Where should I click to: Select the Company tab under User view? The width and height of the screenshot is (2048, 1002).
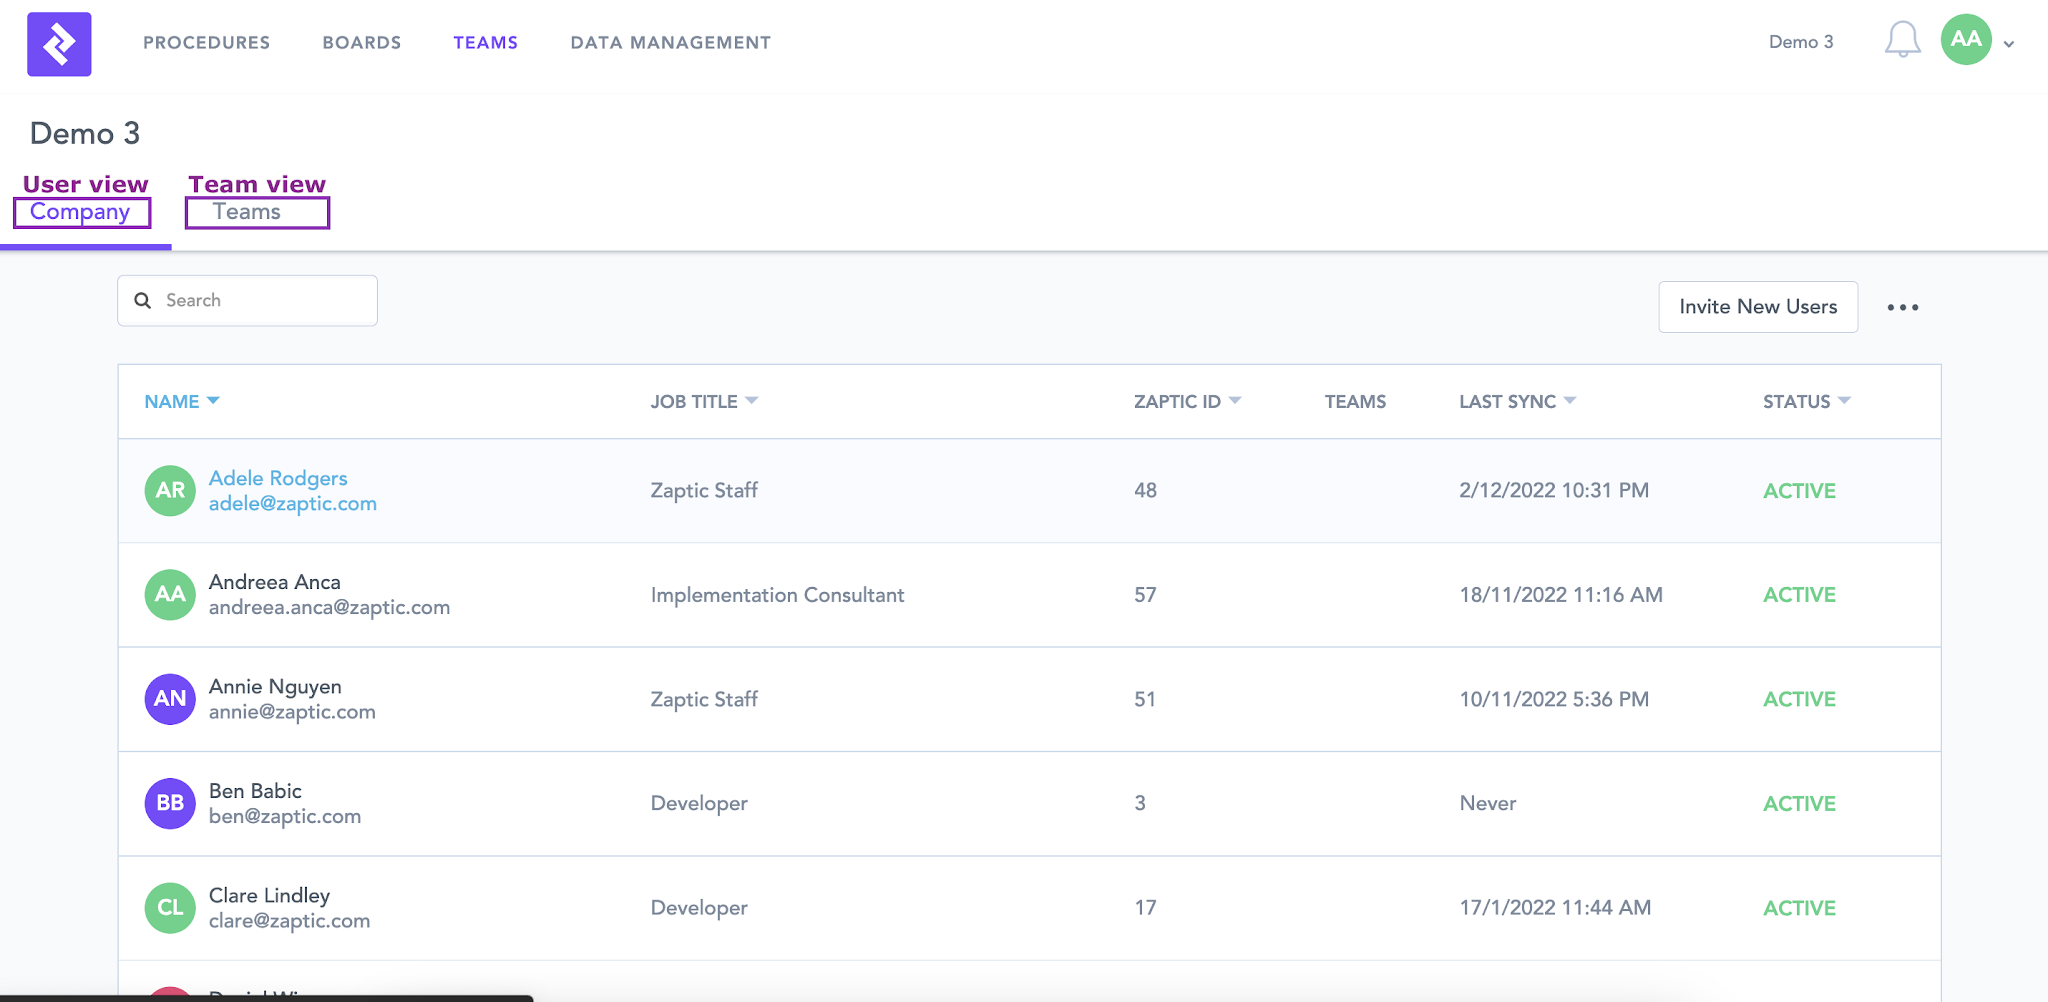(x=82, y=211)
